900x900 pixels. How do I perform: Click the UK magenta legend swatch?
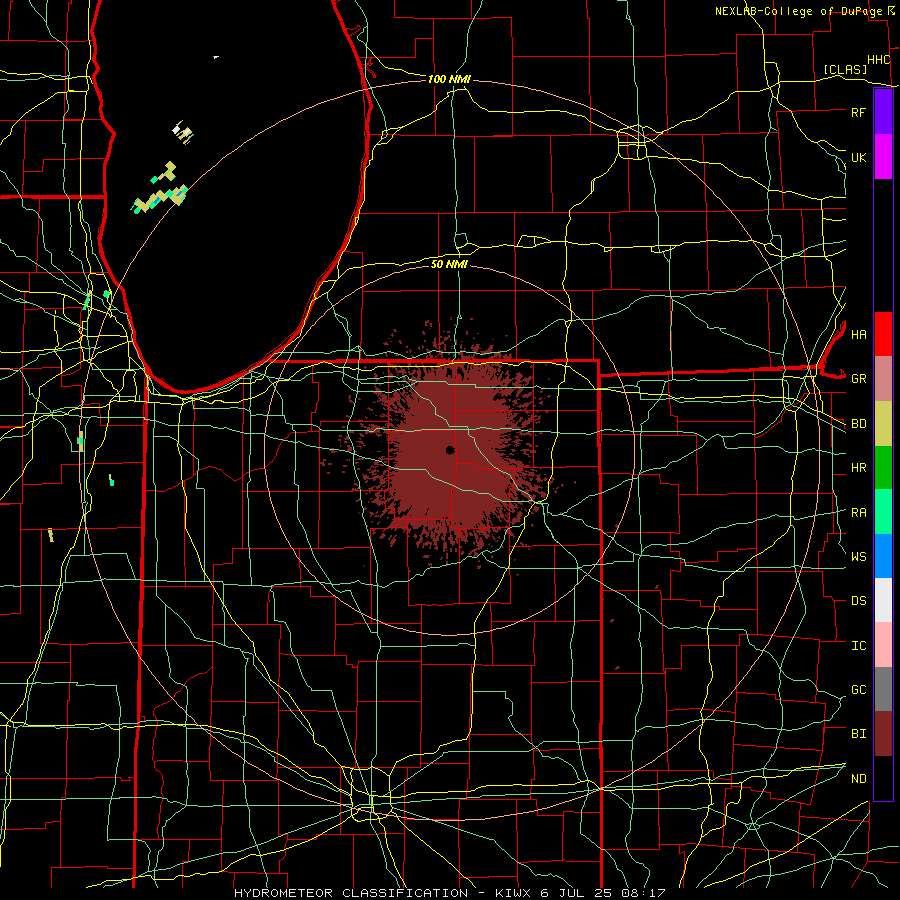coord(883,157)
